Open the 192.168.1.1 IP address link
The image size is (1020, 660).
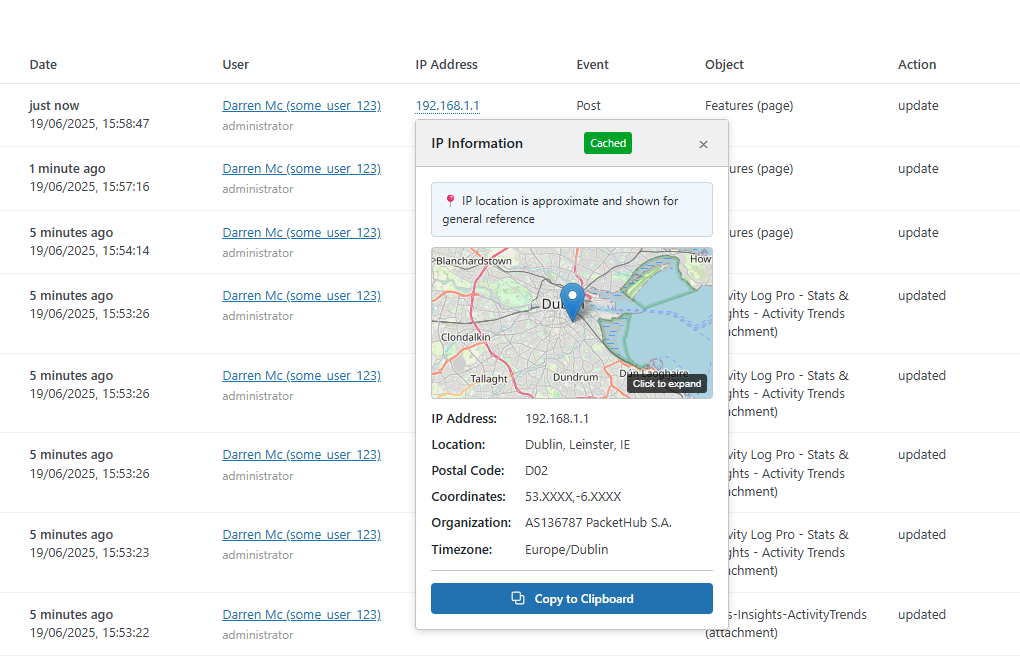click(447, 105)
